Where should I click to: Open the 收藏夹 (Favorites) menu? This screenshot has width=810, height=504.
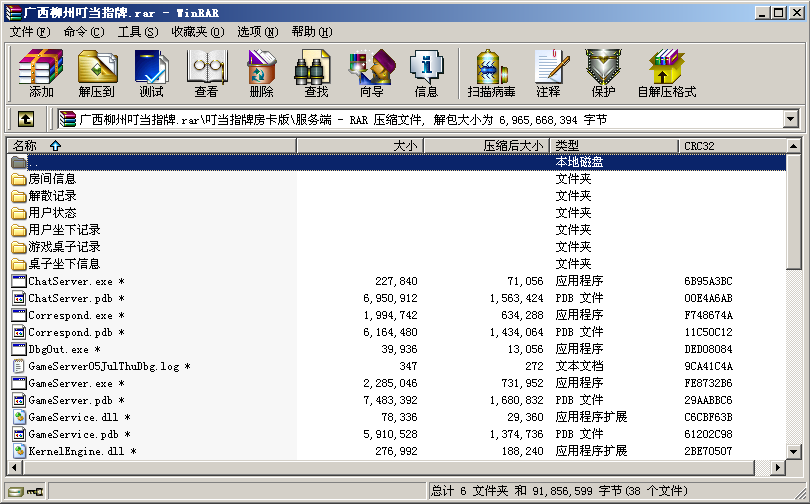tap(195, 32)
